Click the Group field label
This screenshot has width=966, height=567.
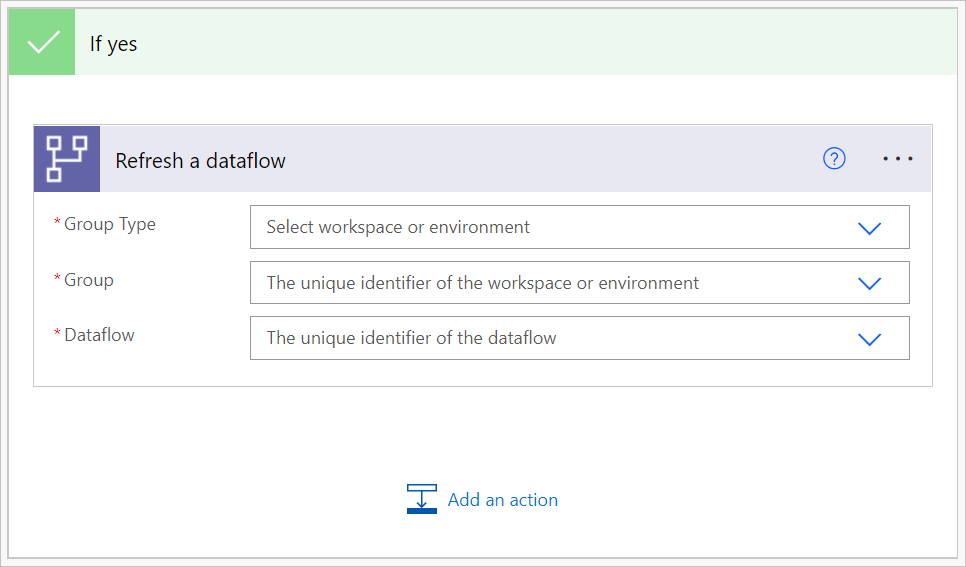[x=89, y=280]
